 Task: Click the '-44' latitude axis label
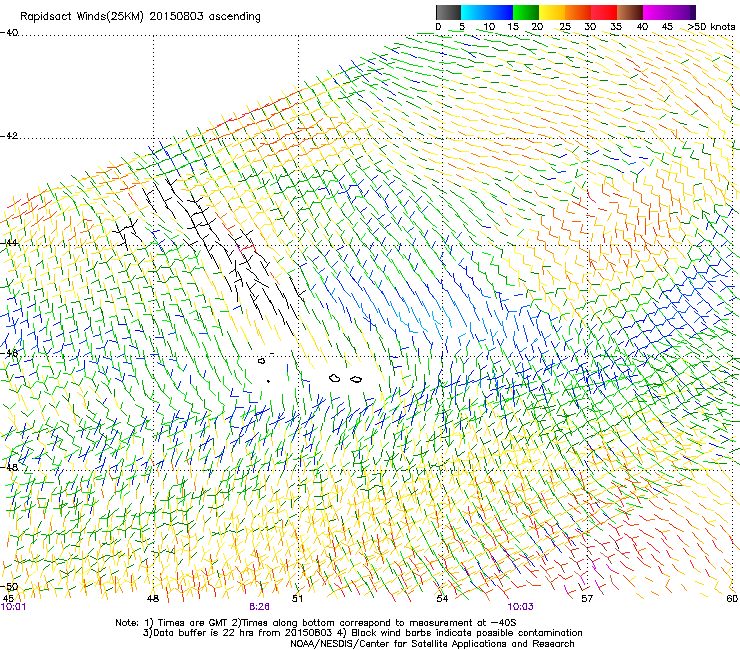pyautogui.click(x=9, y=243)
